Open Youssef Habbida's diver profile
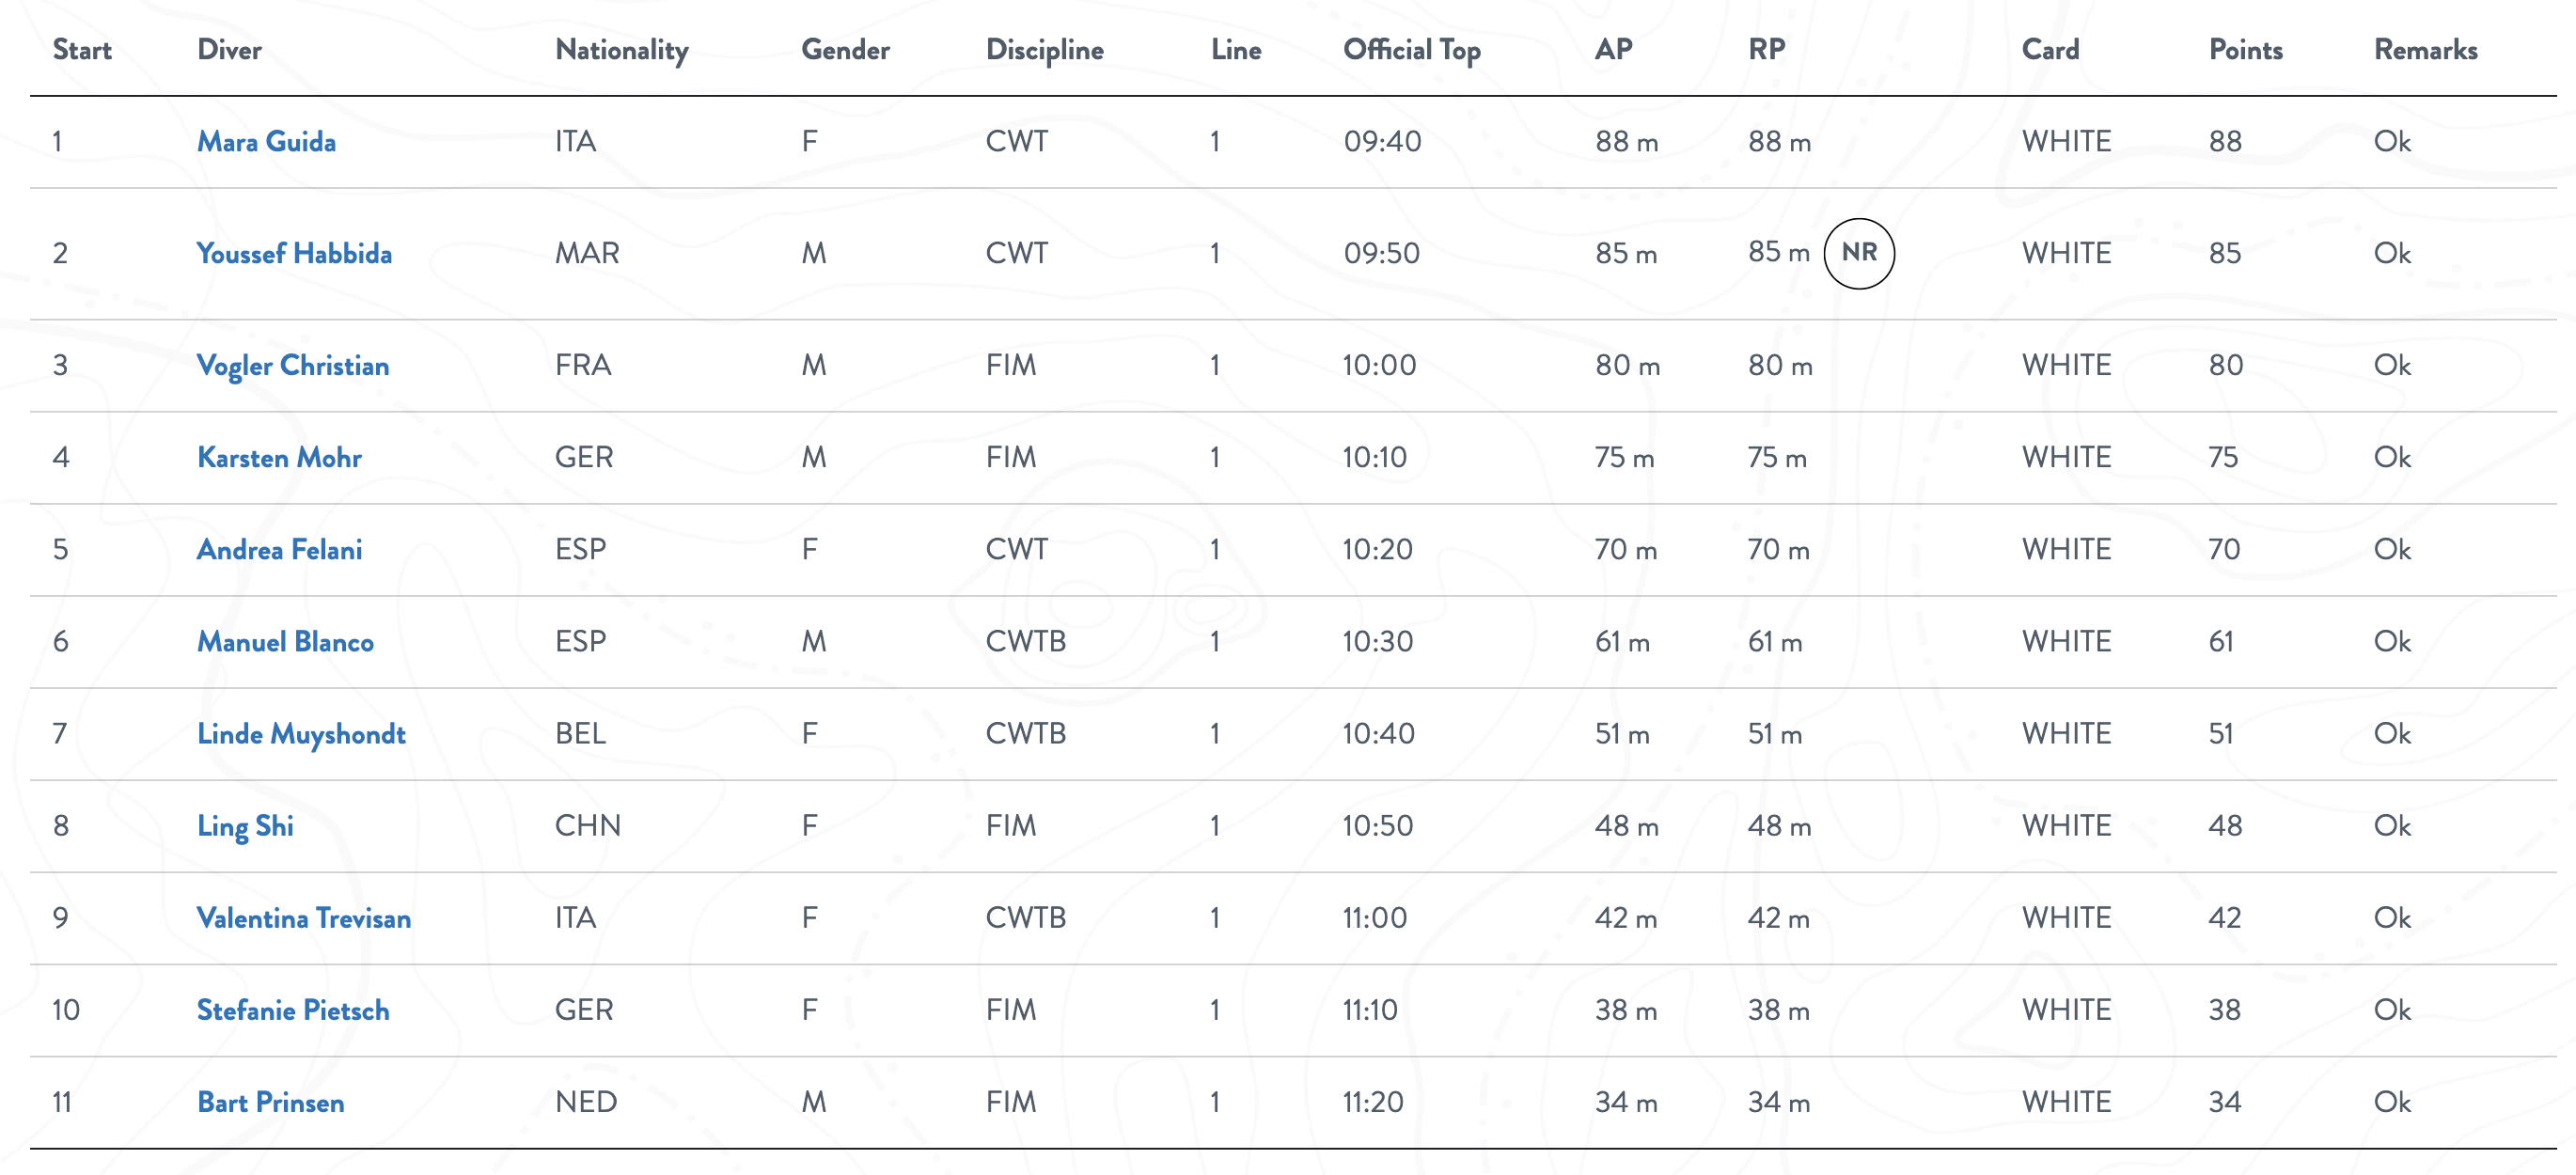The image size is (2576, 1175). [294, 254]
